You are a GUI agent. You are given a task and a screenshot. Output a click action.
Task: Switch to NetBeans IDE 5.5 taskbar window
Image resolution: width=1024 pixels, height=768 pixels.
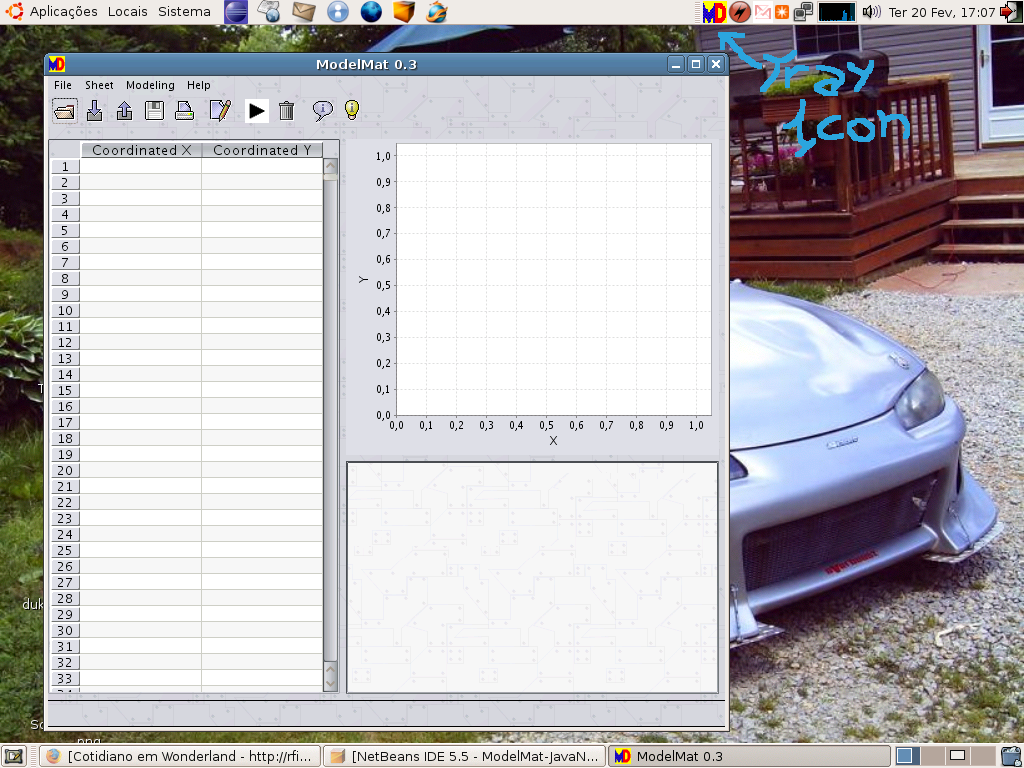[x=465, y=756]
